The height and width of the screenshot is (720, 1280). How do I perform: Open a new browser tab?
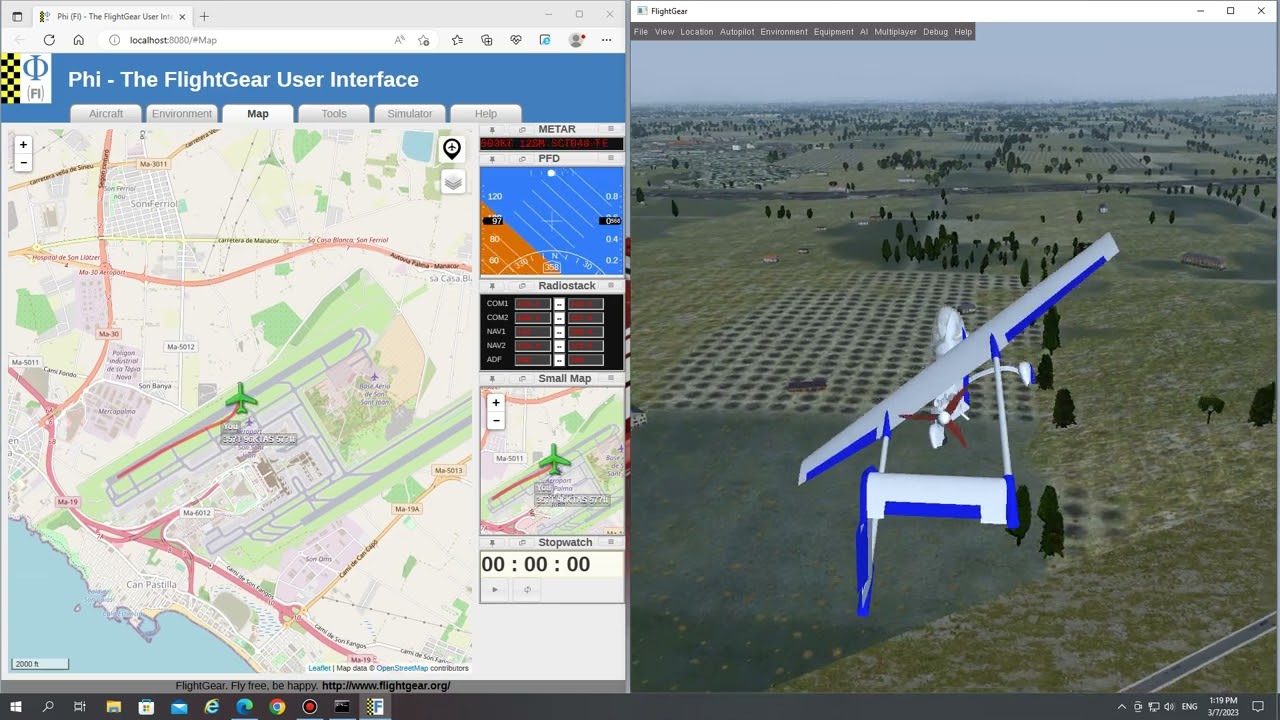tap(204, 16)
